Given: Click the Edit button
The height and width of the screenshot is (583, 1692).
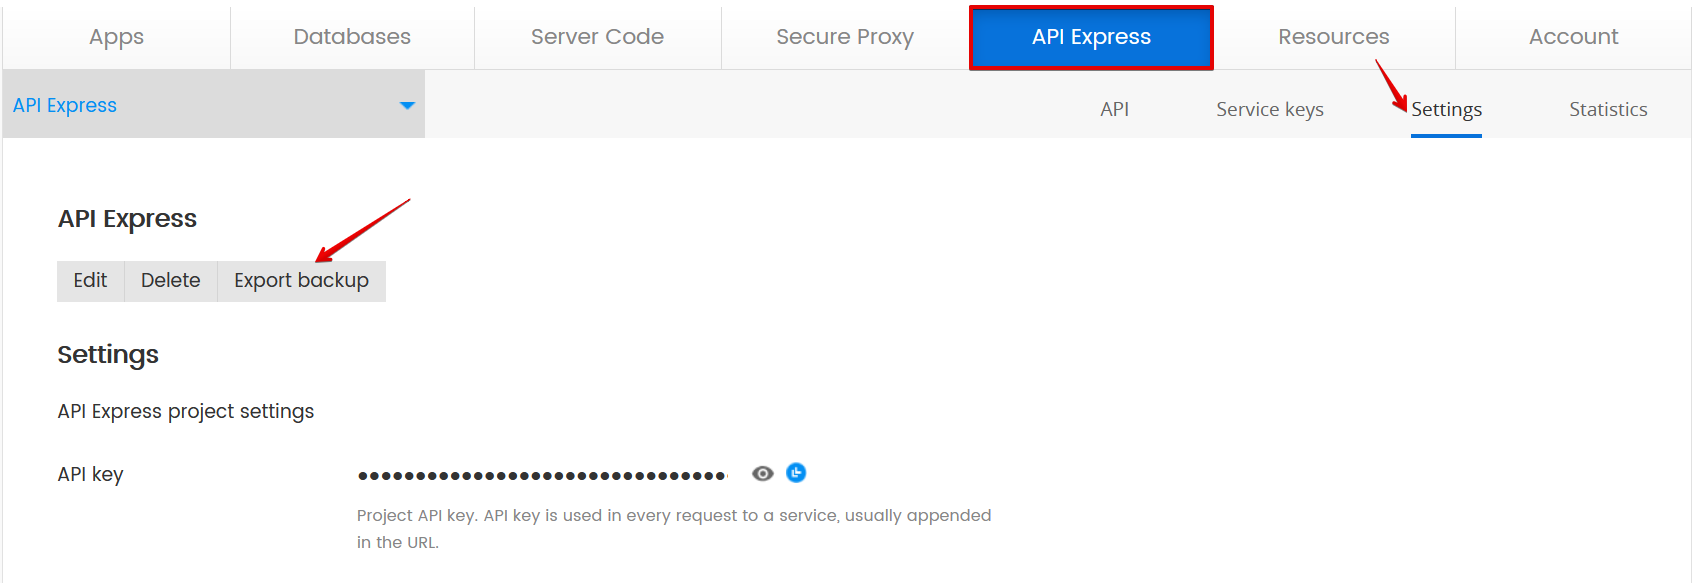Looking at the screenshot, I should tap(90, 281).
